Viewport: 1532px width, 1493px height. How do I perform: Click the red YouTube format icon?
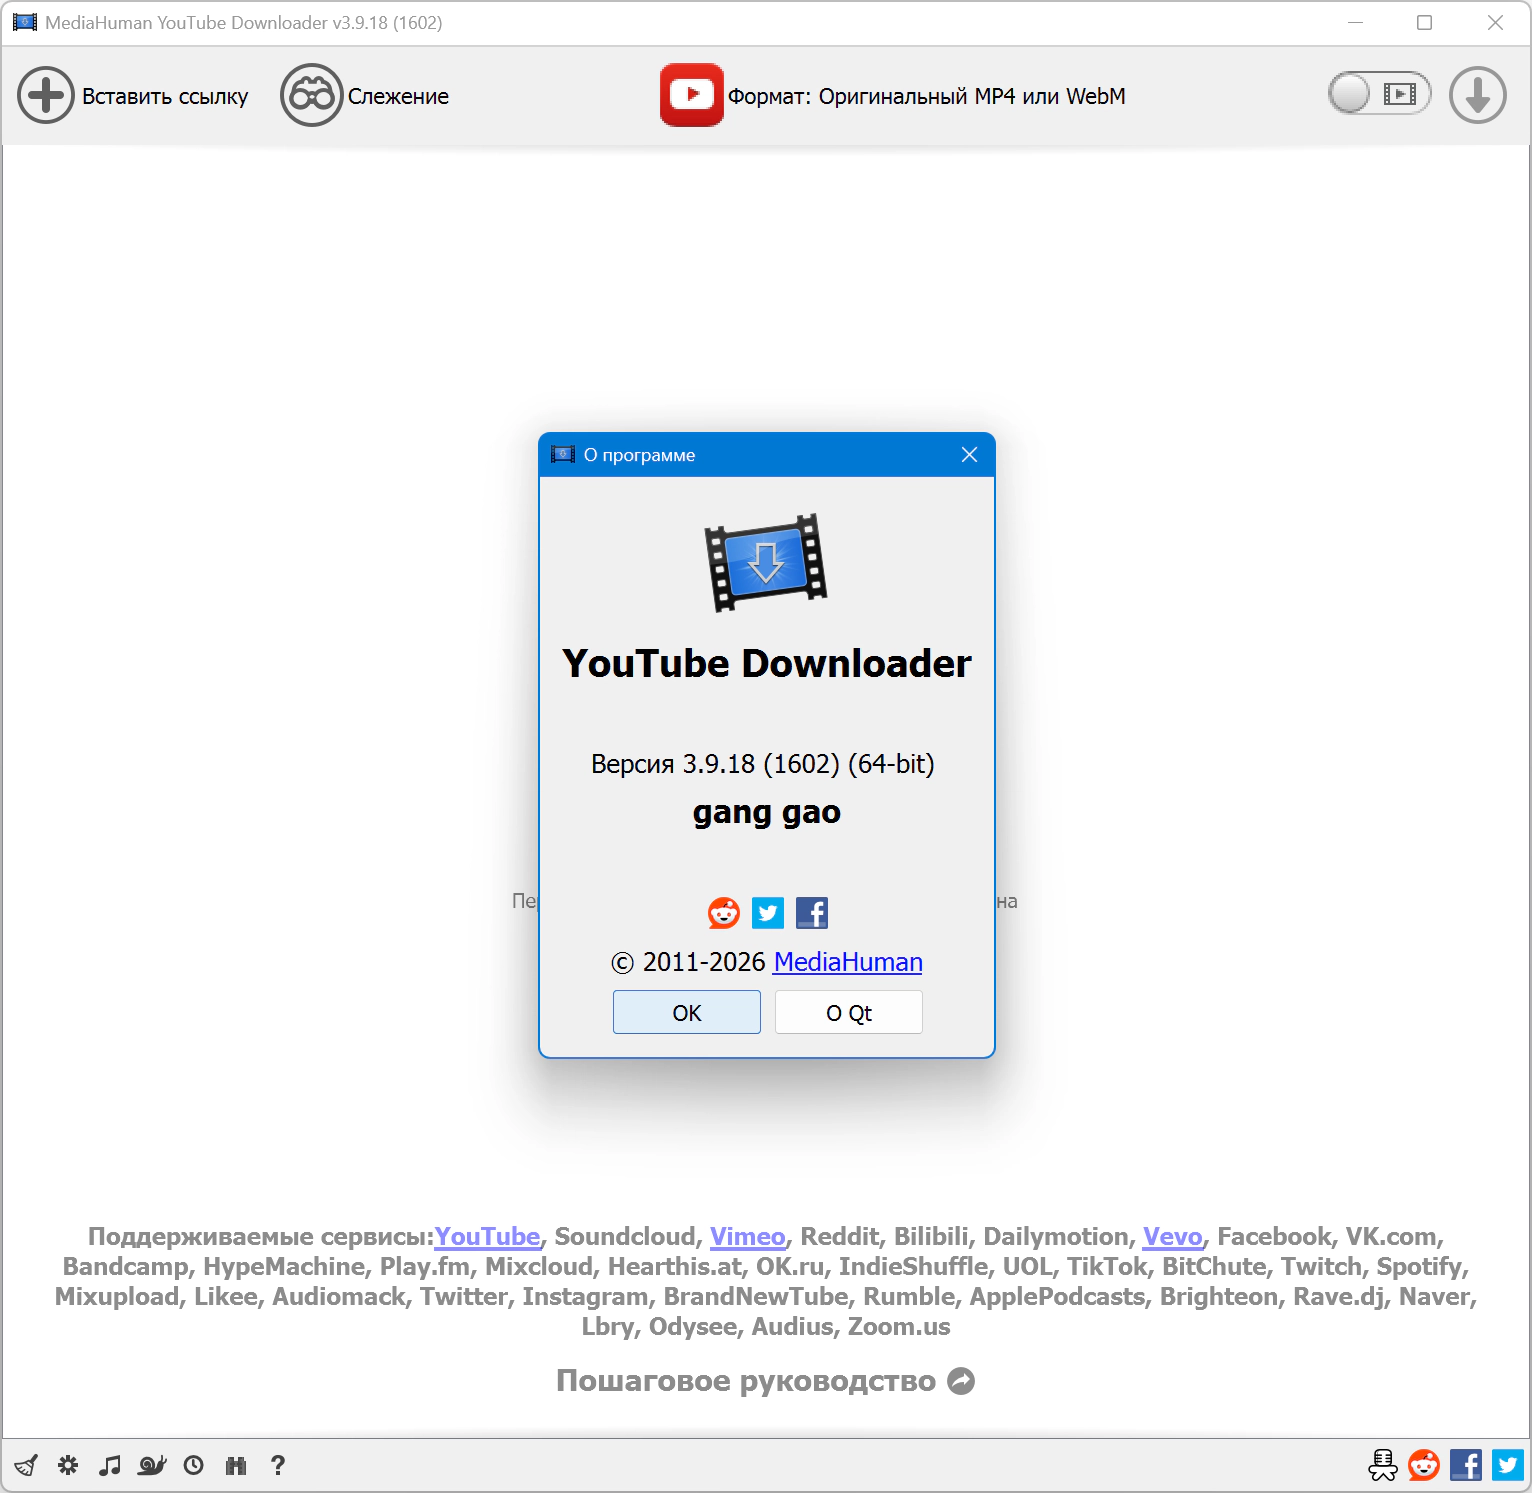(691, 95)
